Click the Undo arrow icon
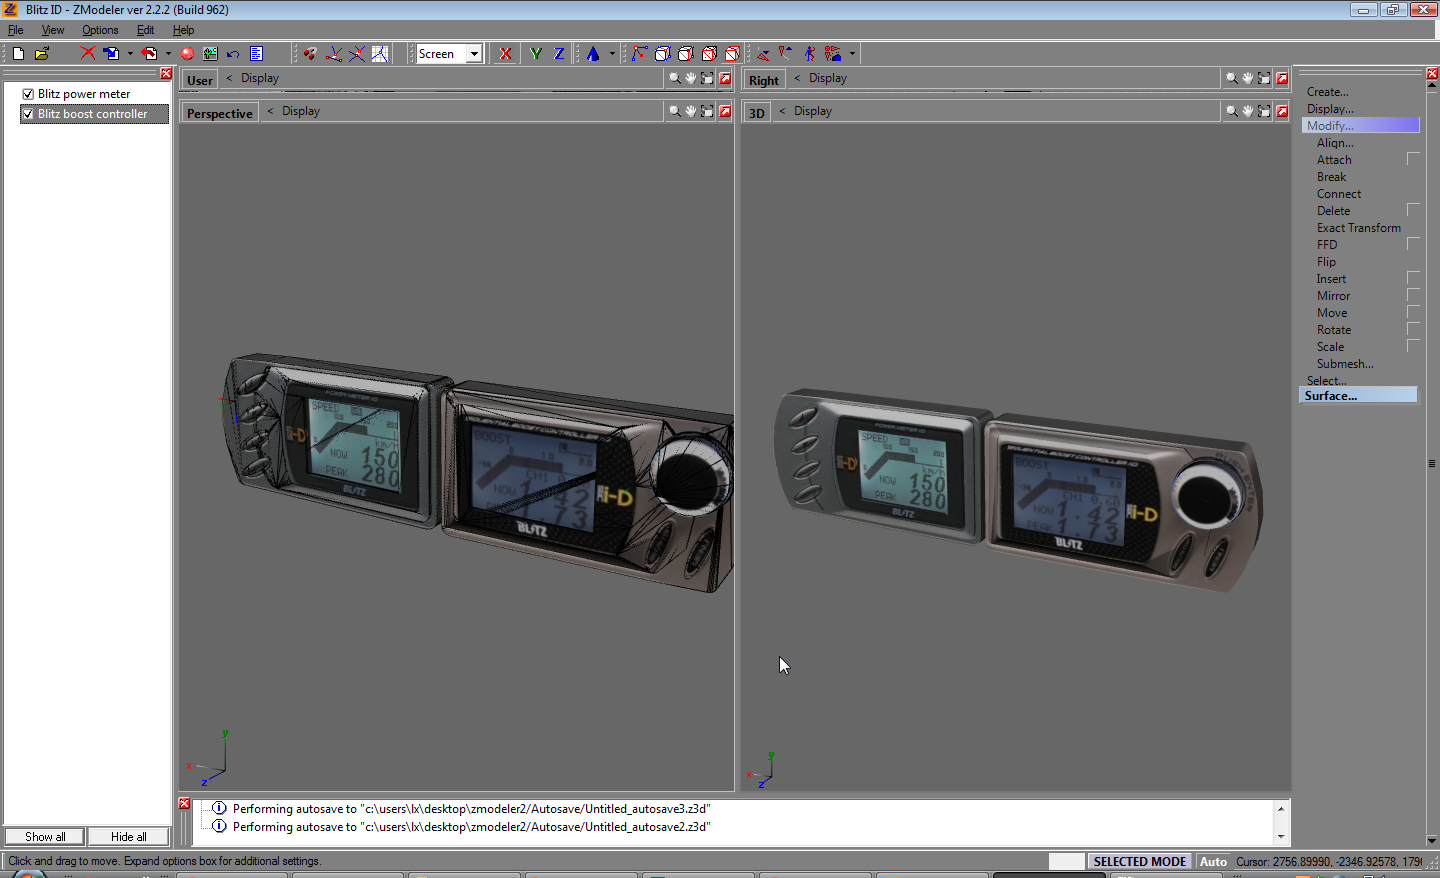The width and height of the screenshot is (1440, 878). click(x=233, y=53)
